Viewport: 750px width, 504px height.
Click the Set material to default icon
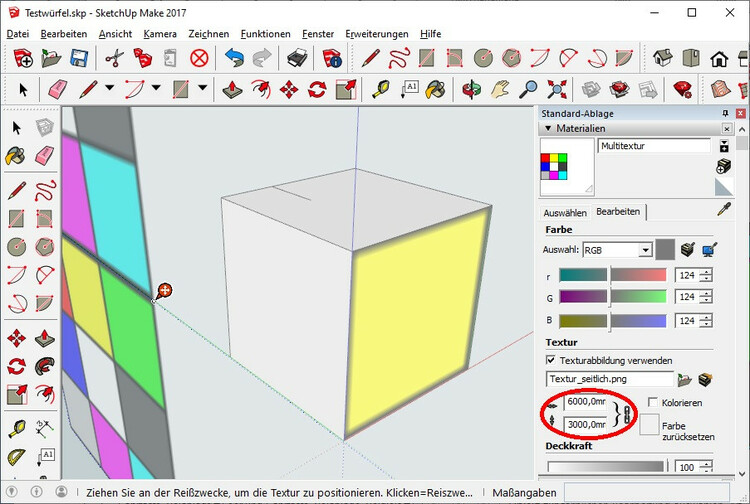[x=724, y=187]
